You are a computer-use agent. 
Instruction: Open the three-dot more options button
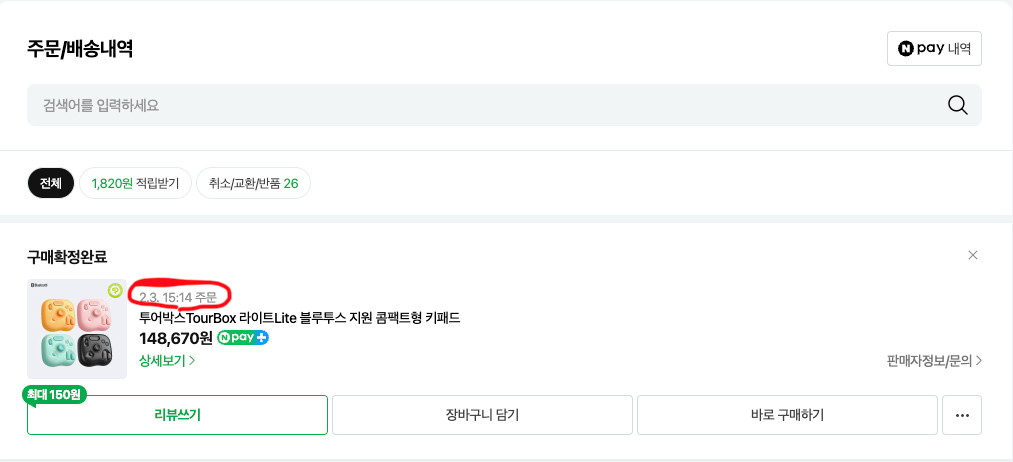[962, 415]
